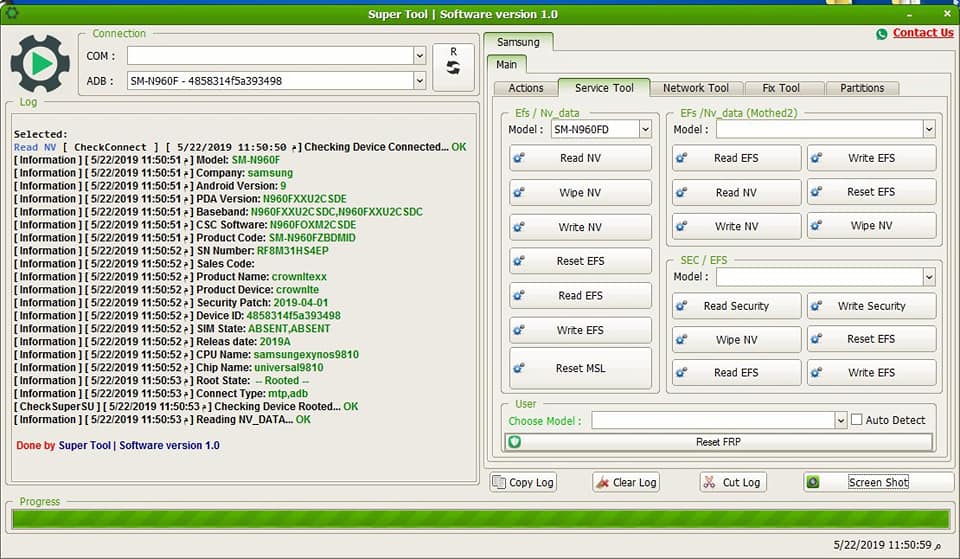Click the camera icon on Screen Shot
This screenshot has width=960, height=559.
813,482
